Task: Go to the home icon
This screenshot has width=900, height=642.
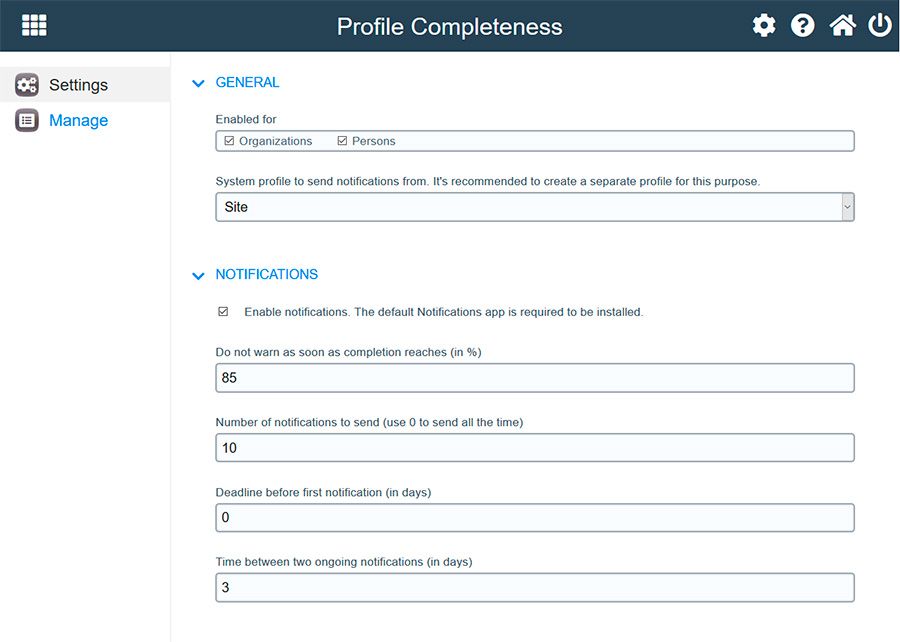Action: point(842,26)
